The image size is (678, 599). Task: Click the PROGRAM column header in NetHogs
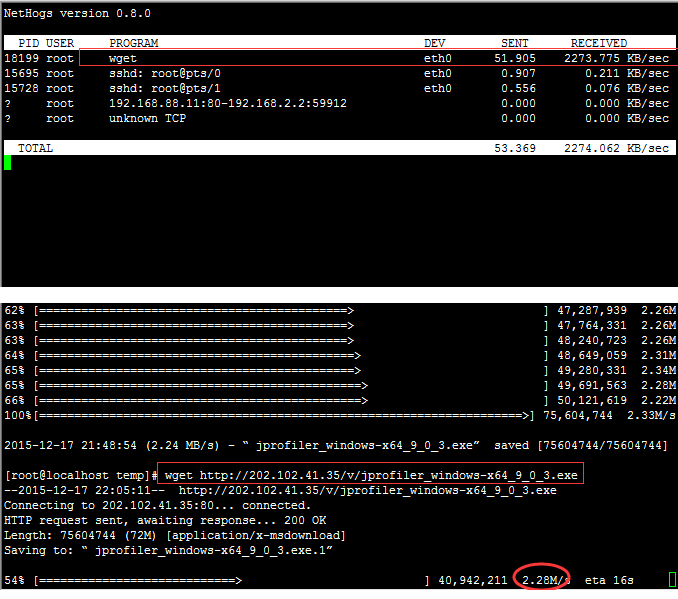(x=133, y=44)
